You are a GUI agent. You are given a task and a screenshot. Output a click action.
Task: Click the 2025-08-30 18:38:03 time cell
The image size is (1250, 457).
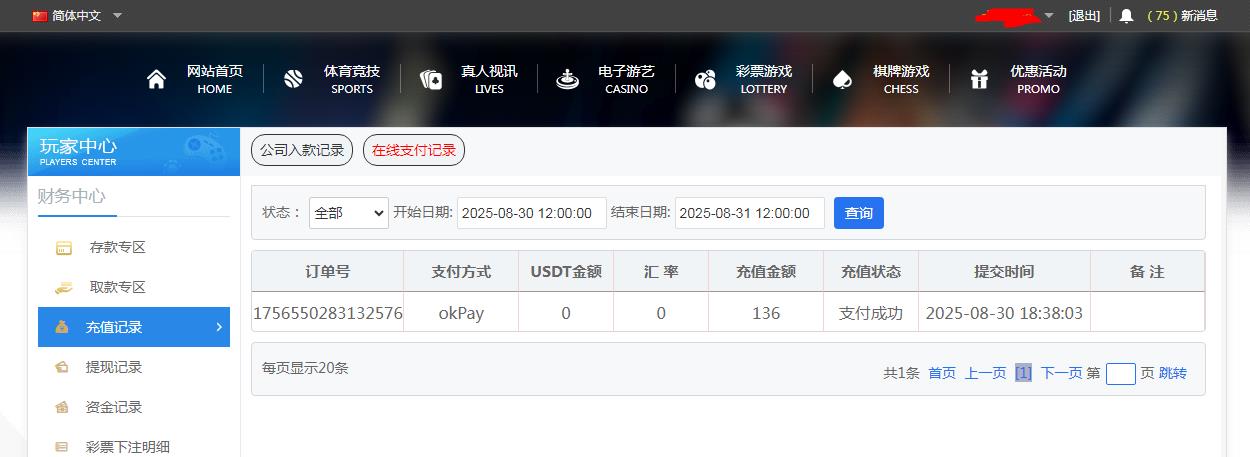pyautogui.click(x=1004, y=313)
